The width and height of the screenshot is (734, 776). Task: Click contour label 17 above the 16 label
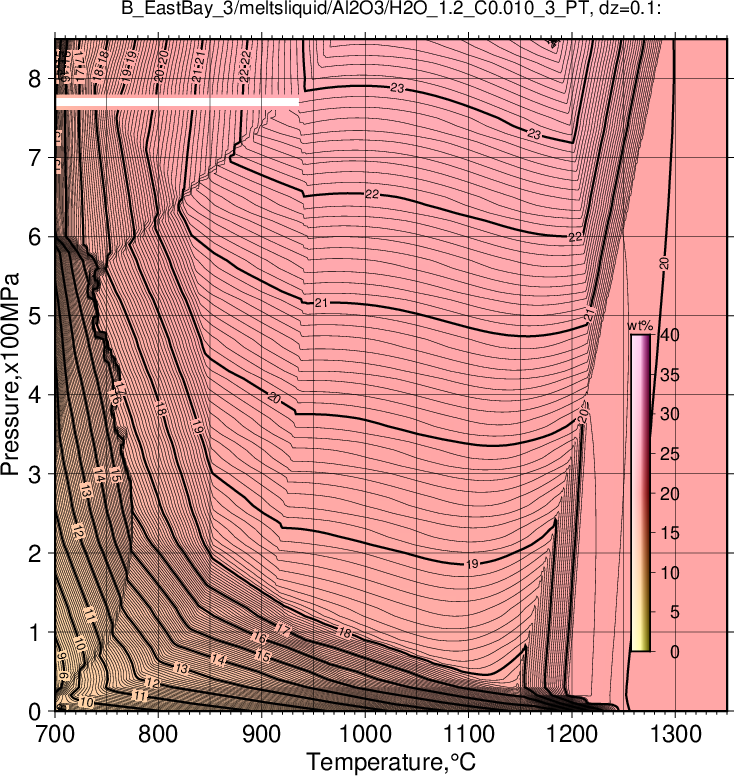point(283,630)
